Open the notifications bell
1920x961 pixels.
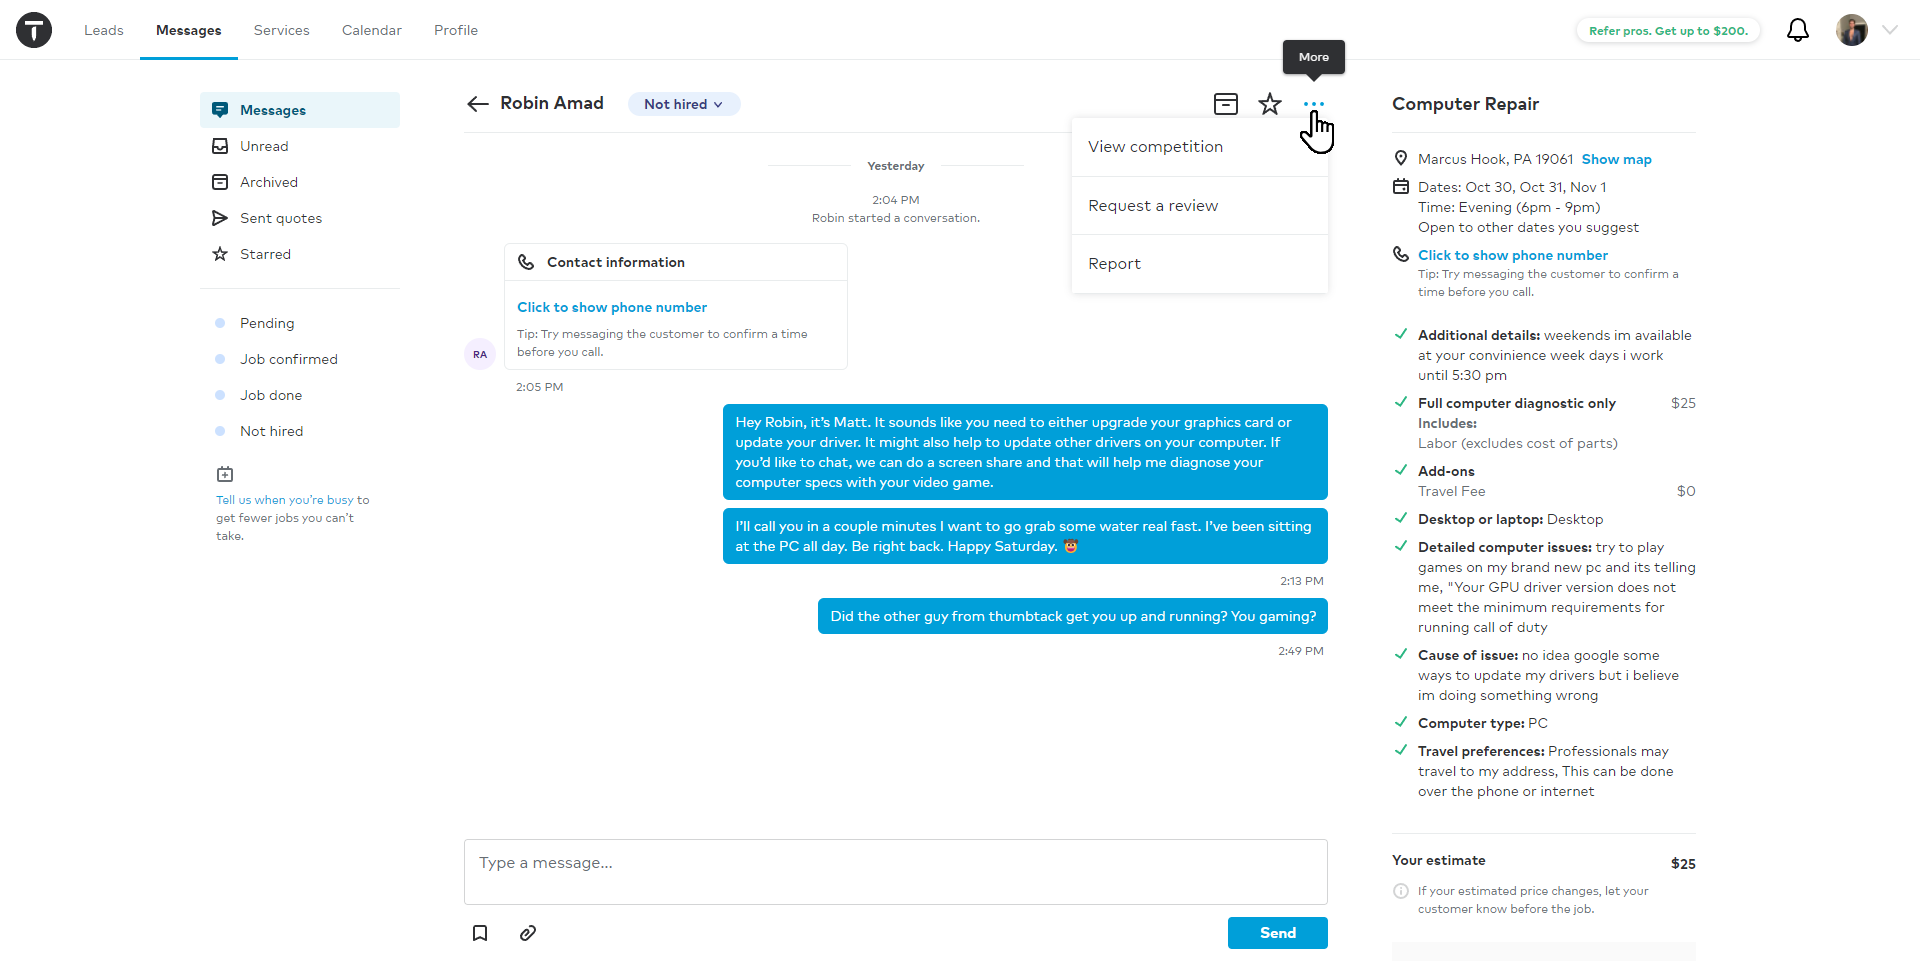tap(1798, 30)
